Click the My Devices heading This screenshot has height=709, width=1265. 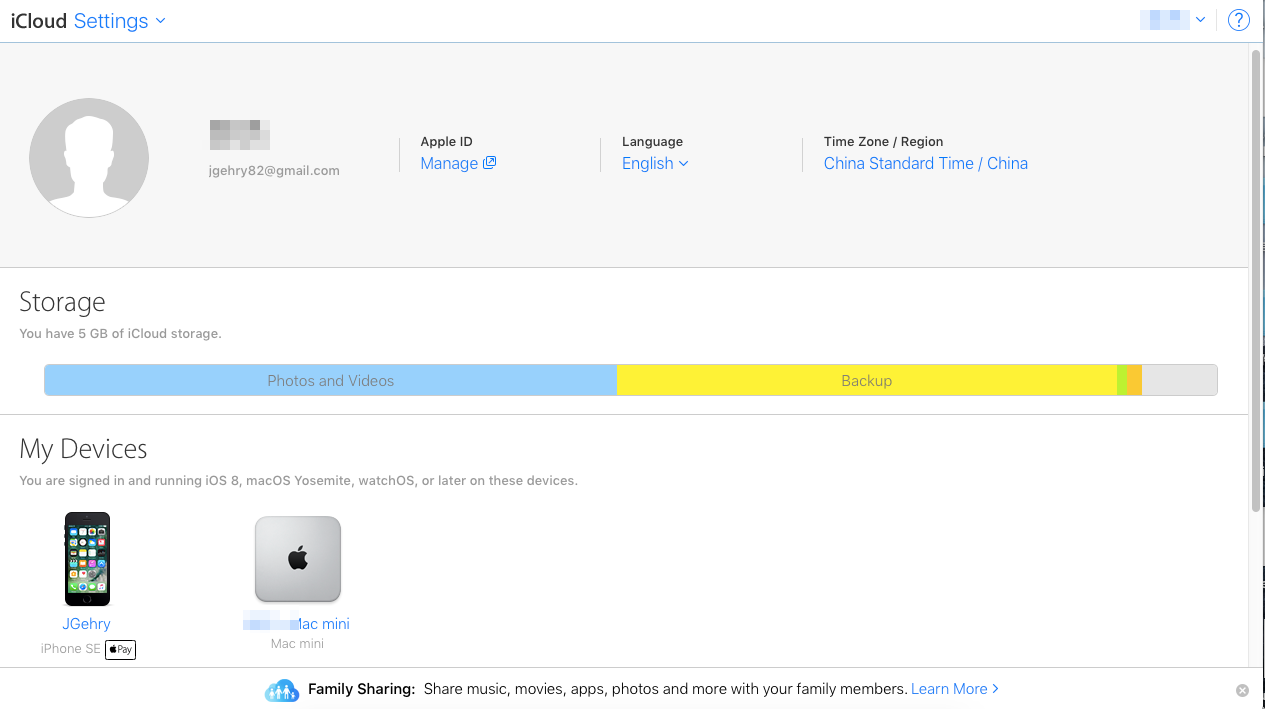83,449
